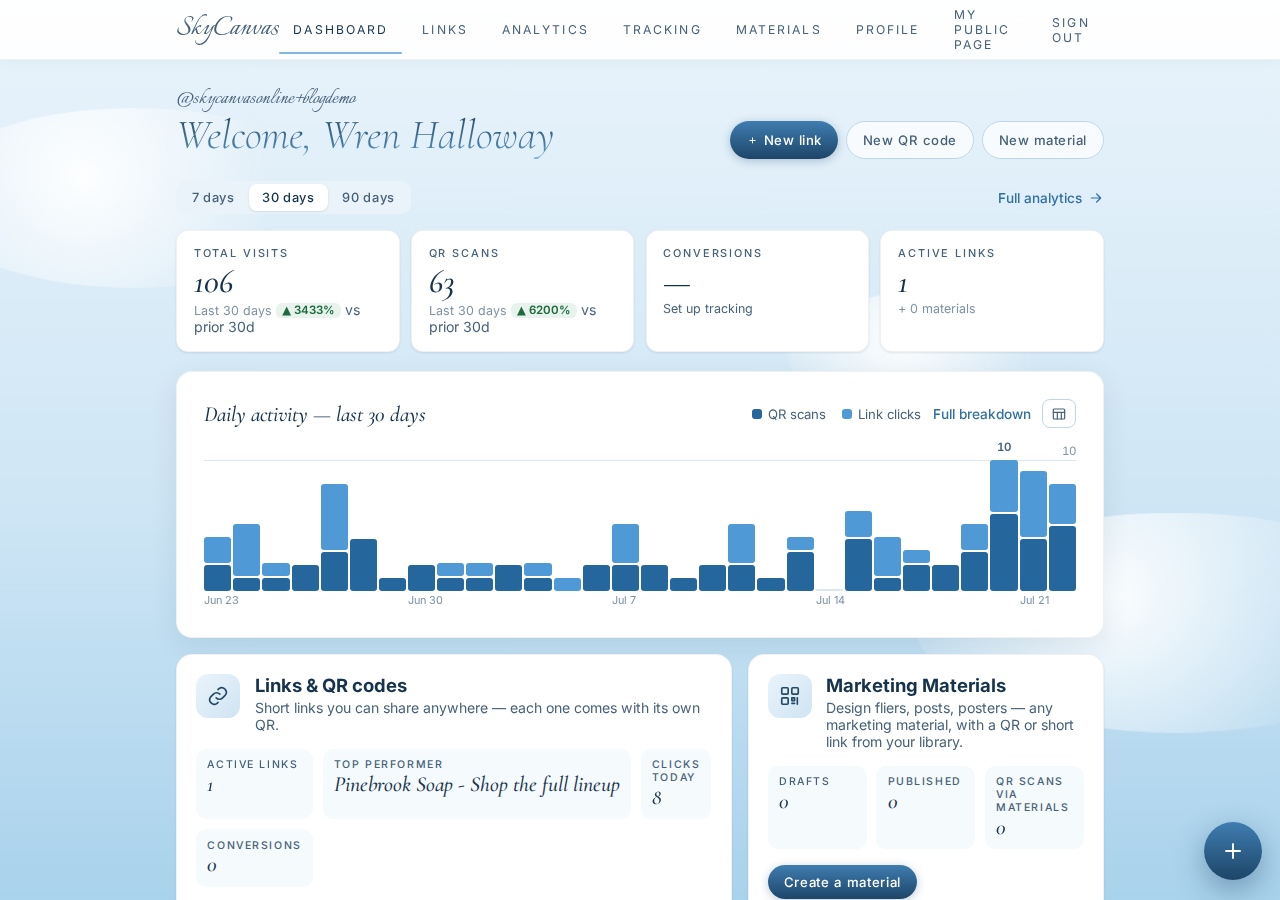The image size is (1280, 900).
Task: Click the QR Scans via Materials tile
Action: (1034, 807)
